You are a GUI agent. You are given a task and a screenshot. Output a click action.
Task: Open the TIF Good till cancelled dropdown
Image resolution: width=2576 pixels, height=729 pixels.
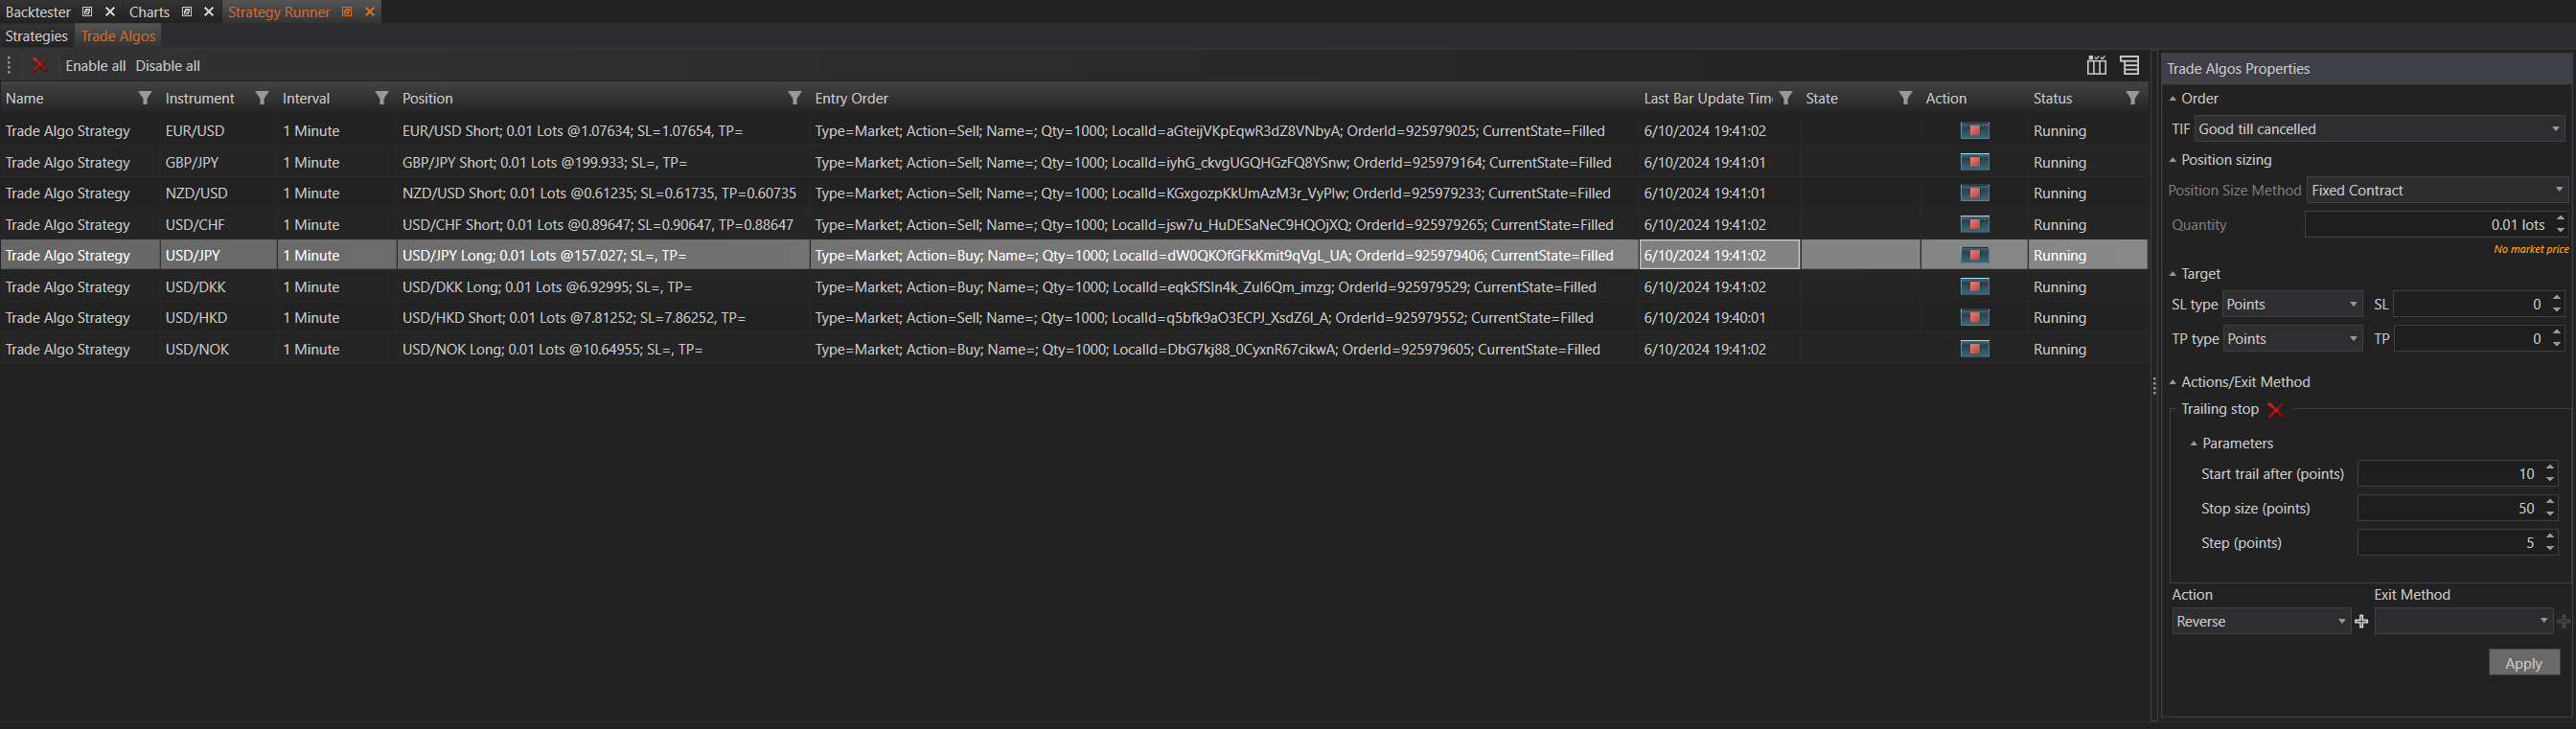point(2379,129)
